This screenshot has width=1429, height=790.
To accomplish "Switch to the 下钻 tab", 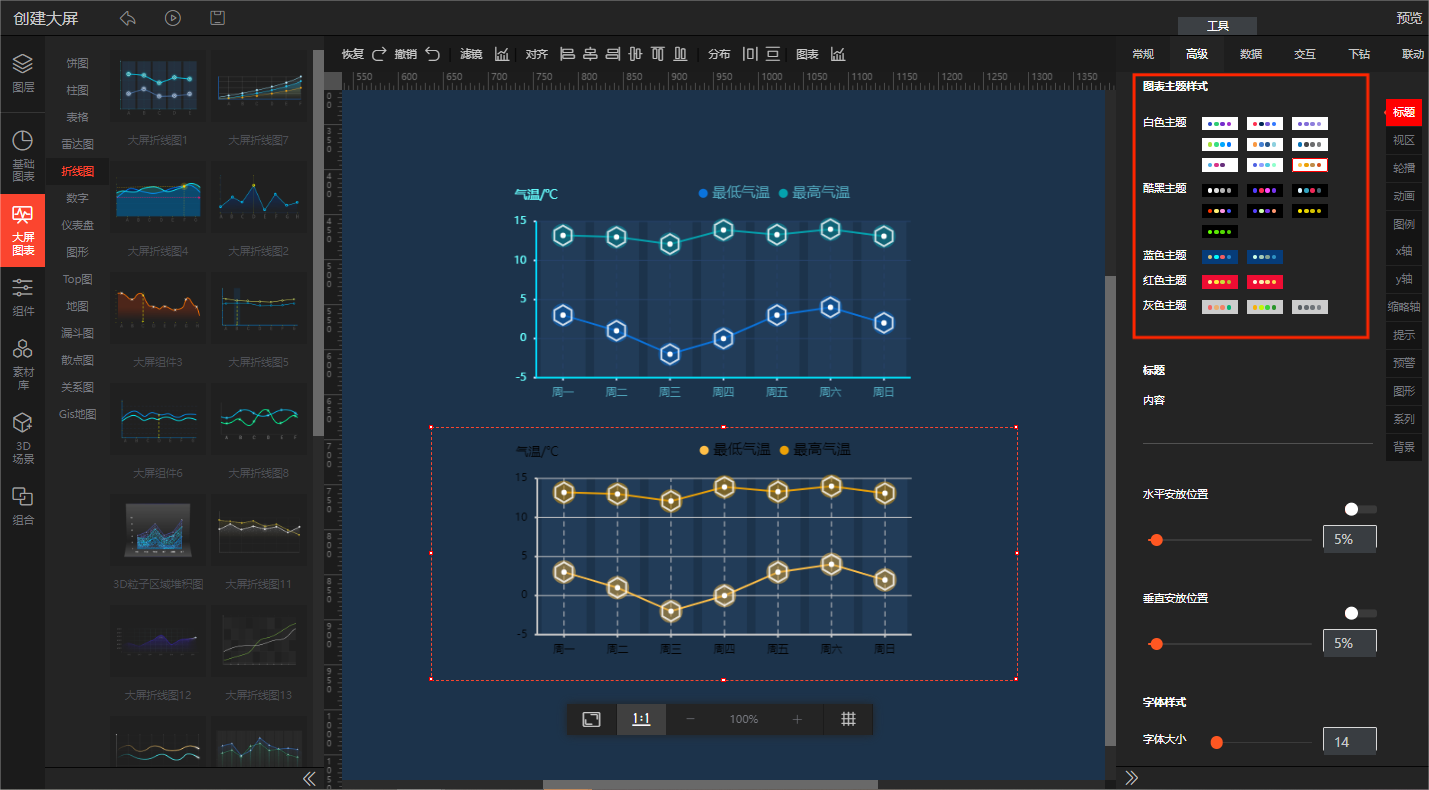I will pos(1359,54).
